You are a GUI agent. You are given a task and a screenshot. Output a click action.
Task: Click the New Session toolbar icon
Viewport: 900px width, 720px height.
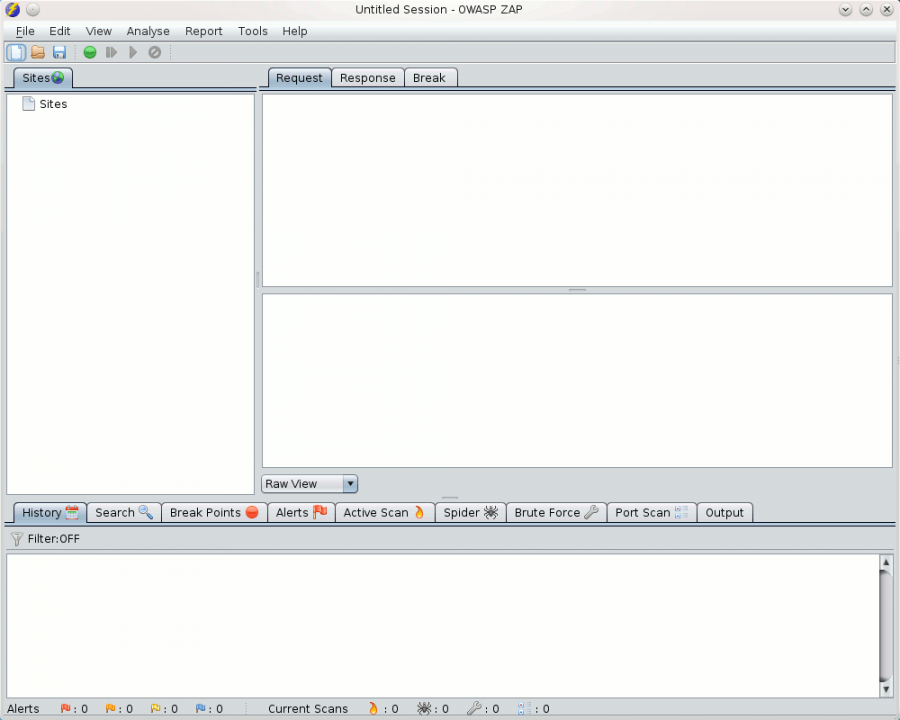tap(16, 52)
